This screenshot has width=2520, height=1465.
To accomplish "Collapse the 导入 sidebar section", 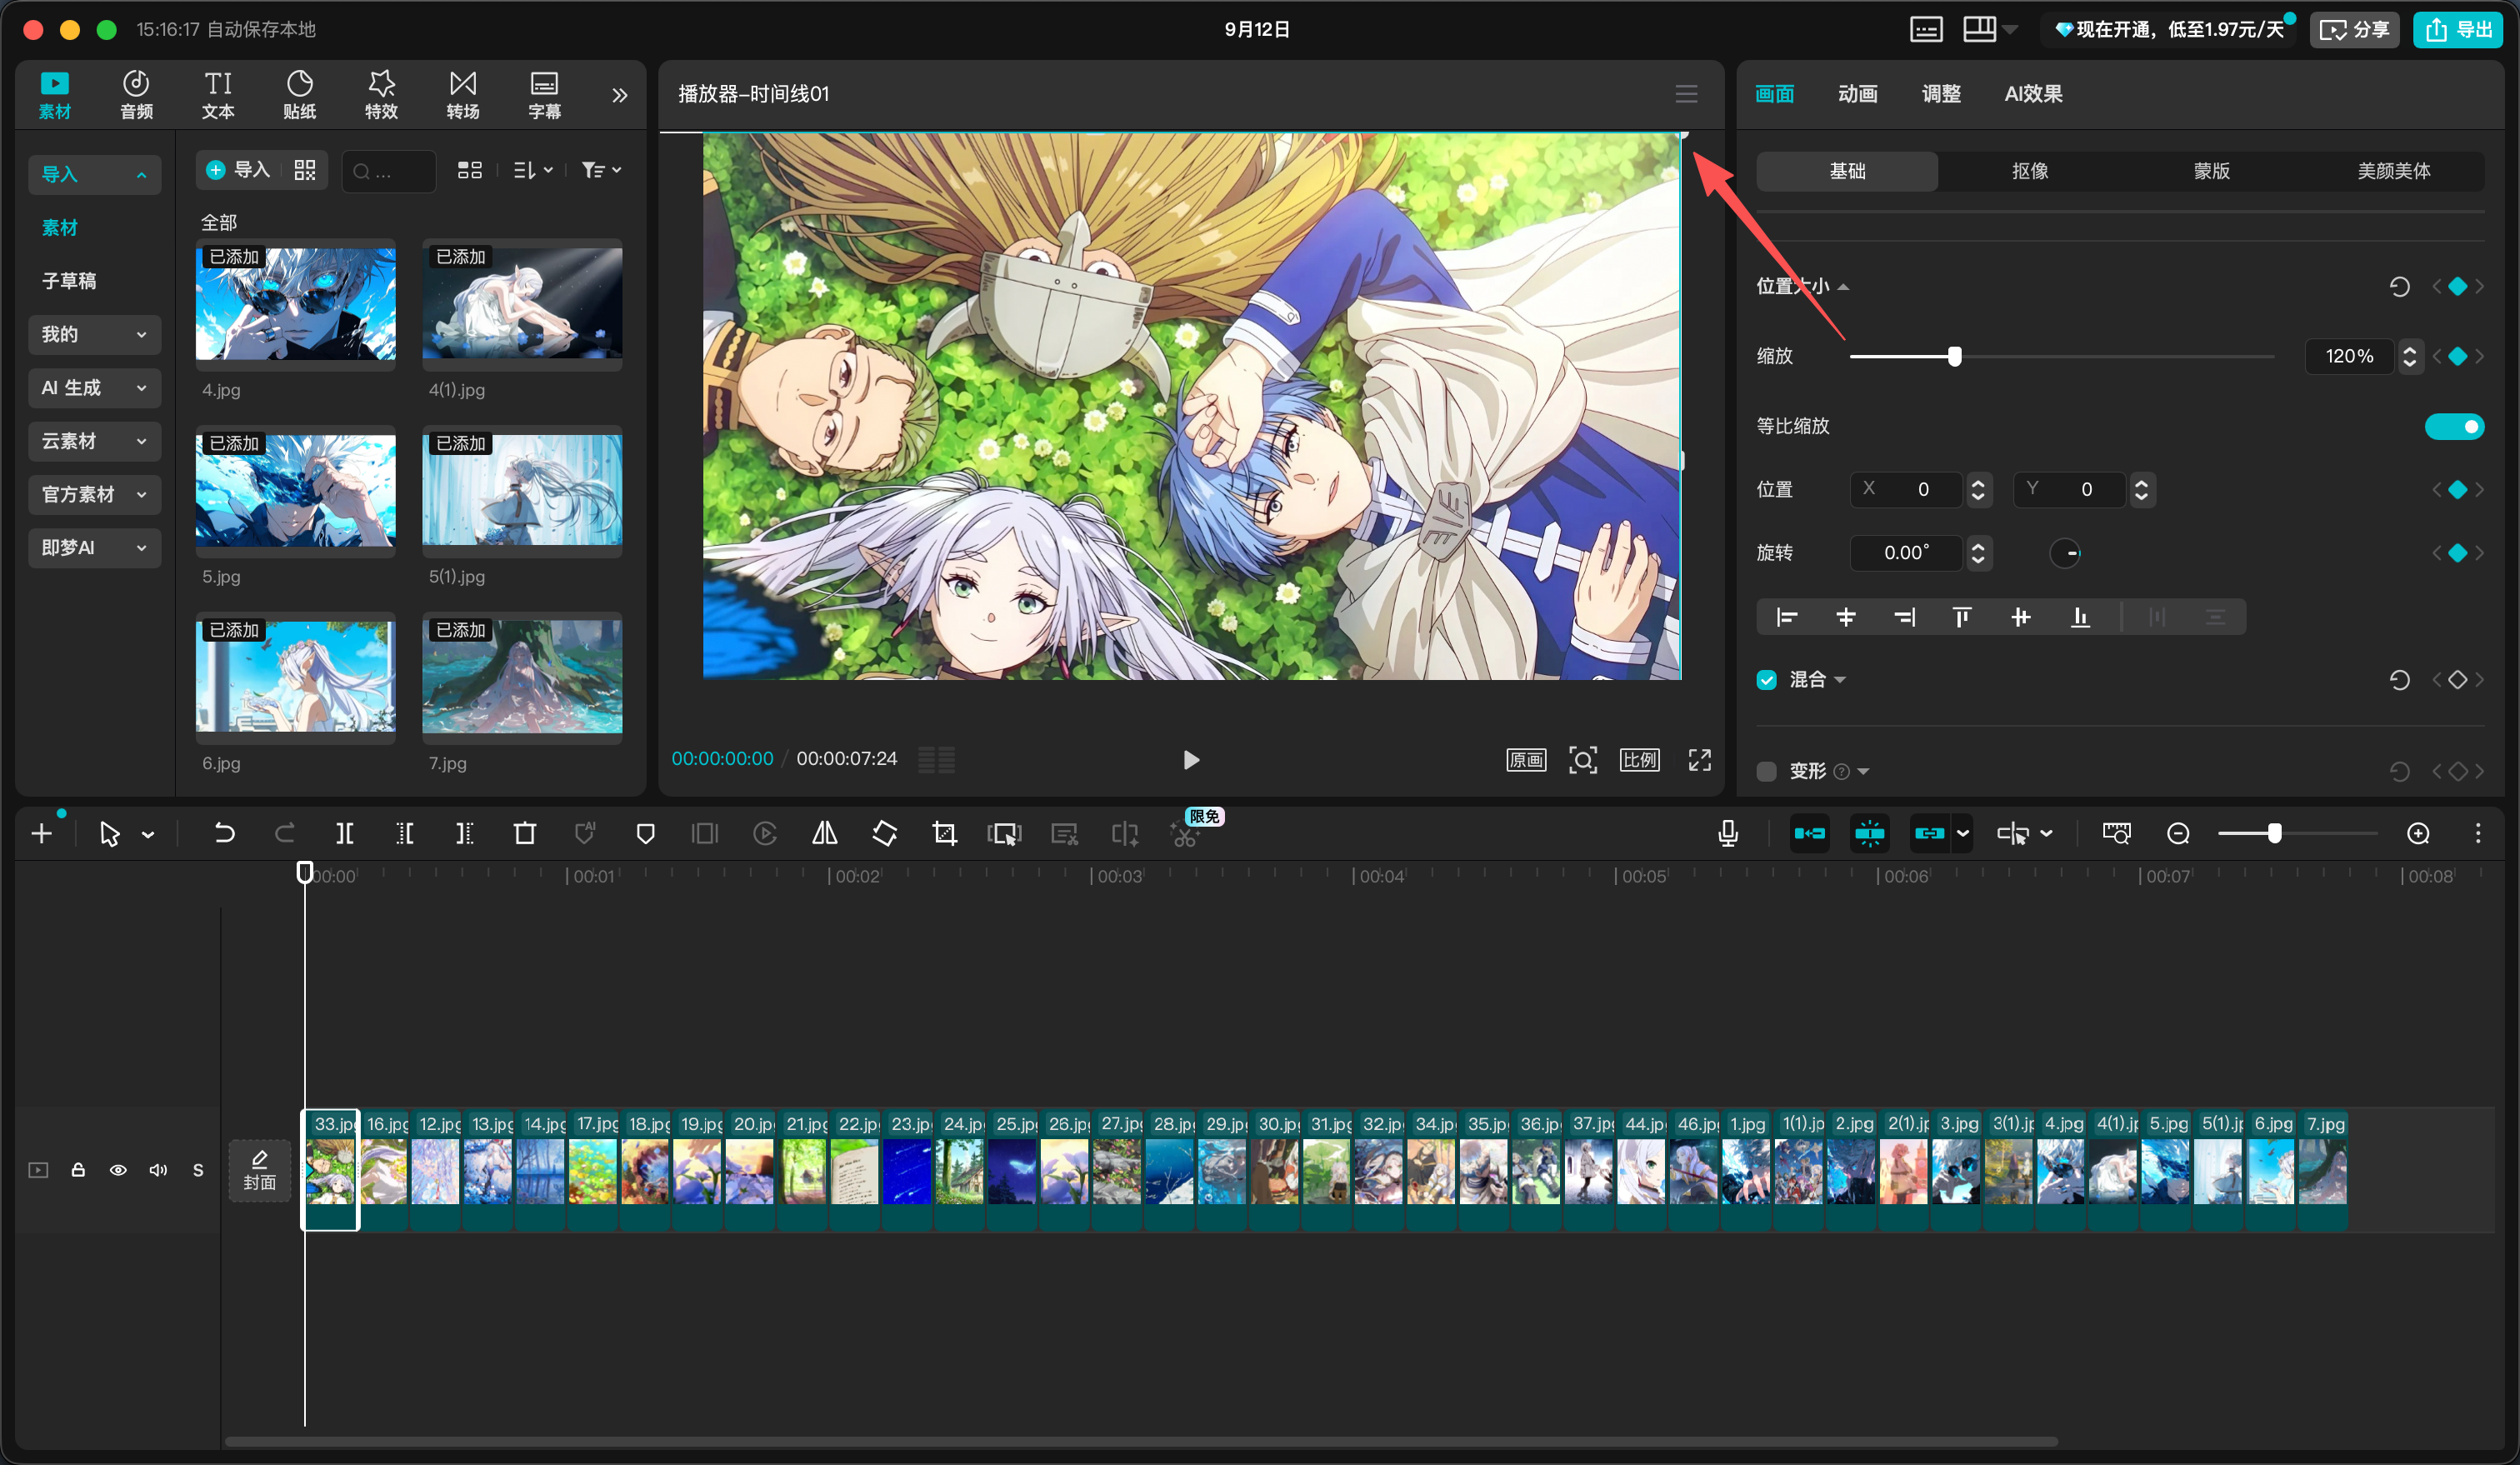I will click(94, 175).
